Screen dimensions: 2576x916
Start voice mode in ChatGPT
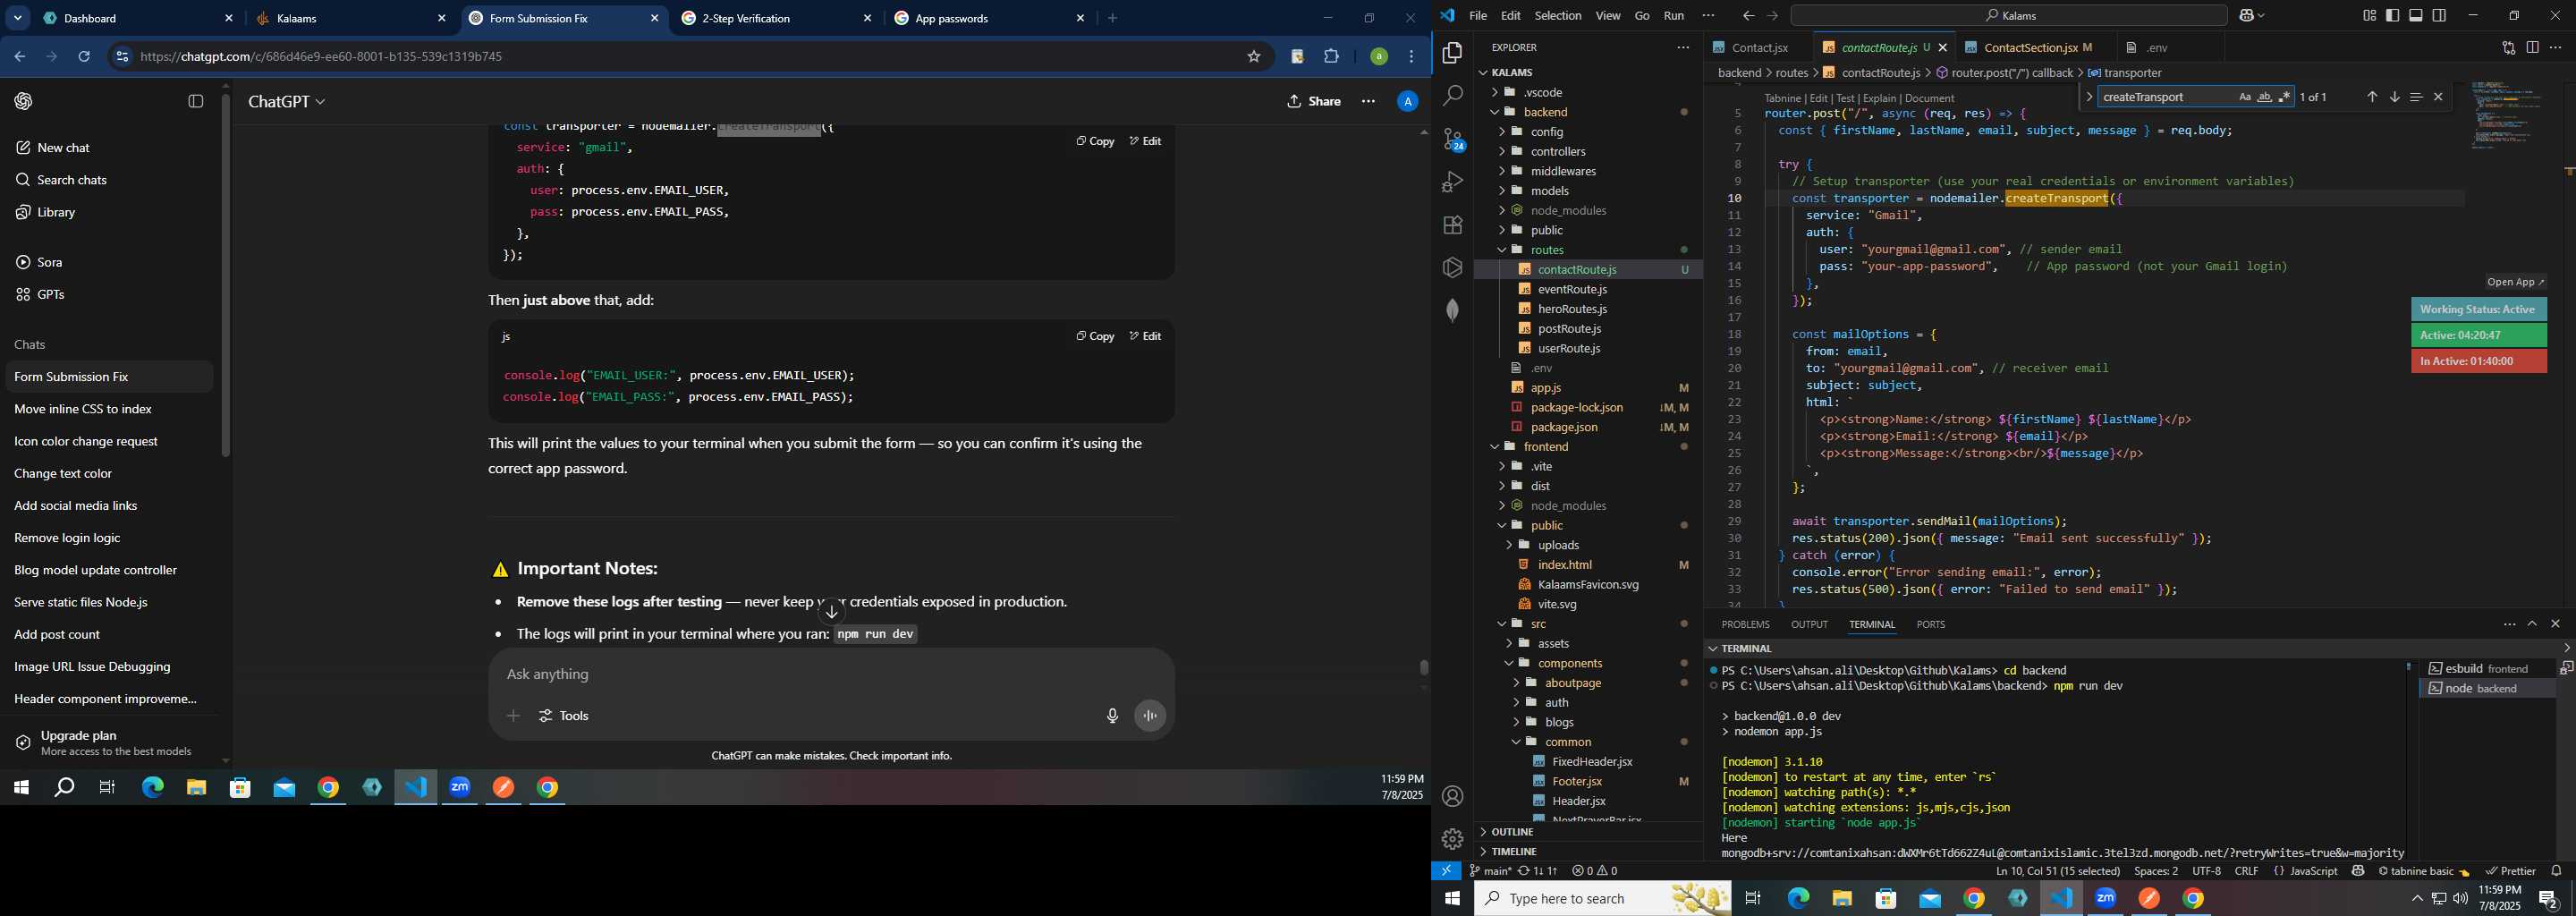click(1151, 716)
